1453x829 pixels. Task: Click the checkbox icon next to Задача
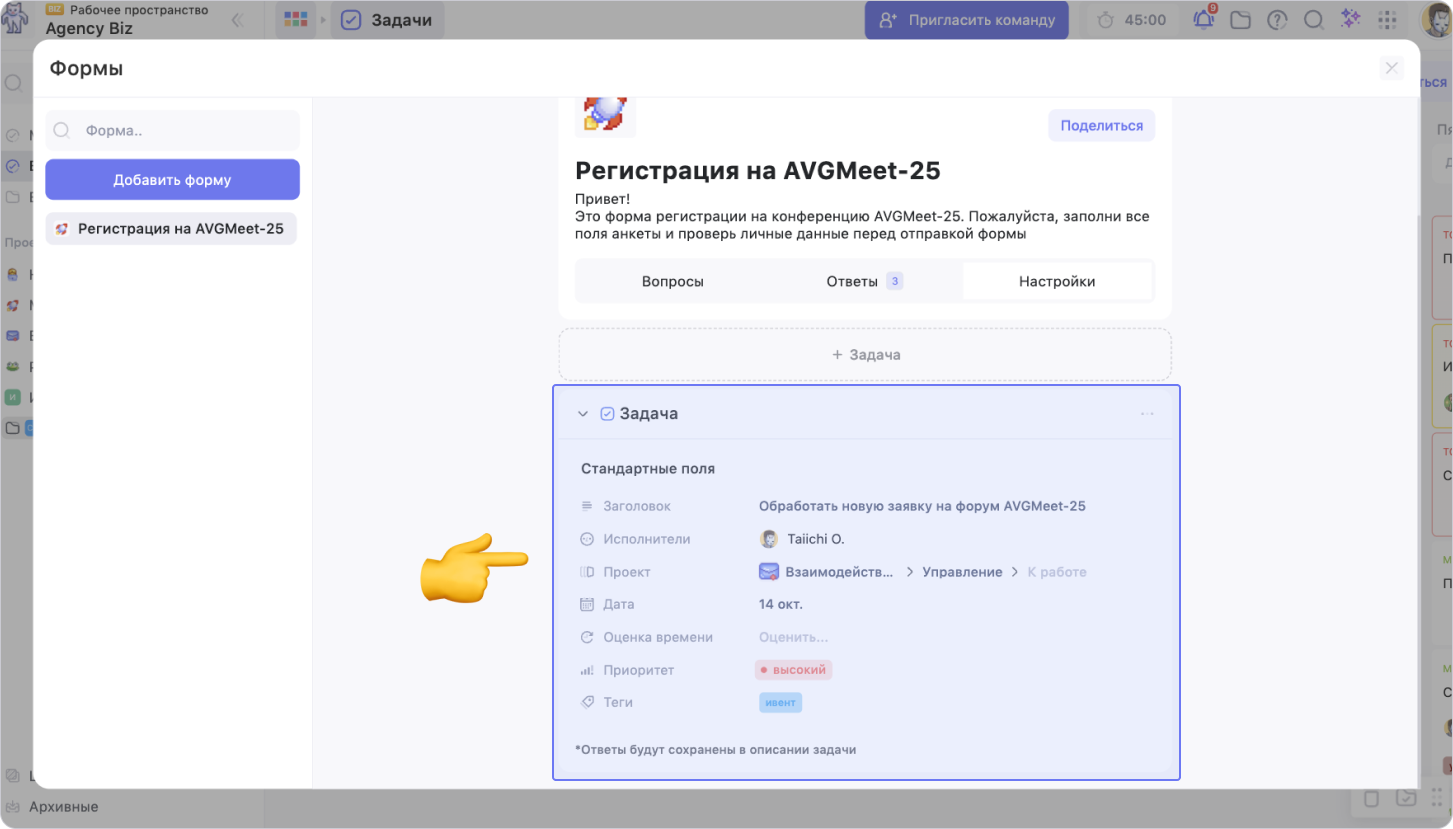pyautogui.click(x=607, y=414)
